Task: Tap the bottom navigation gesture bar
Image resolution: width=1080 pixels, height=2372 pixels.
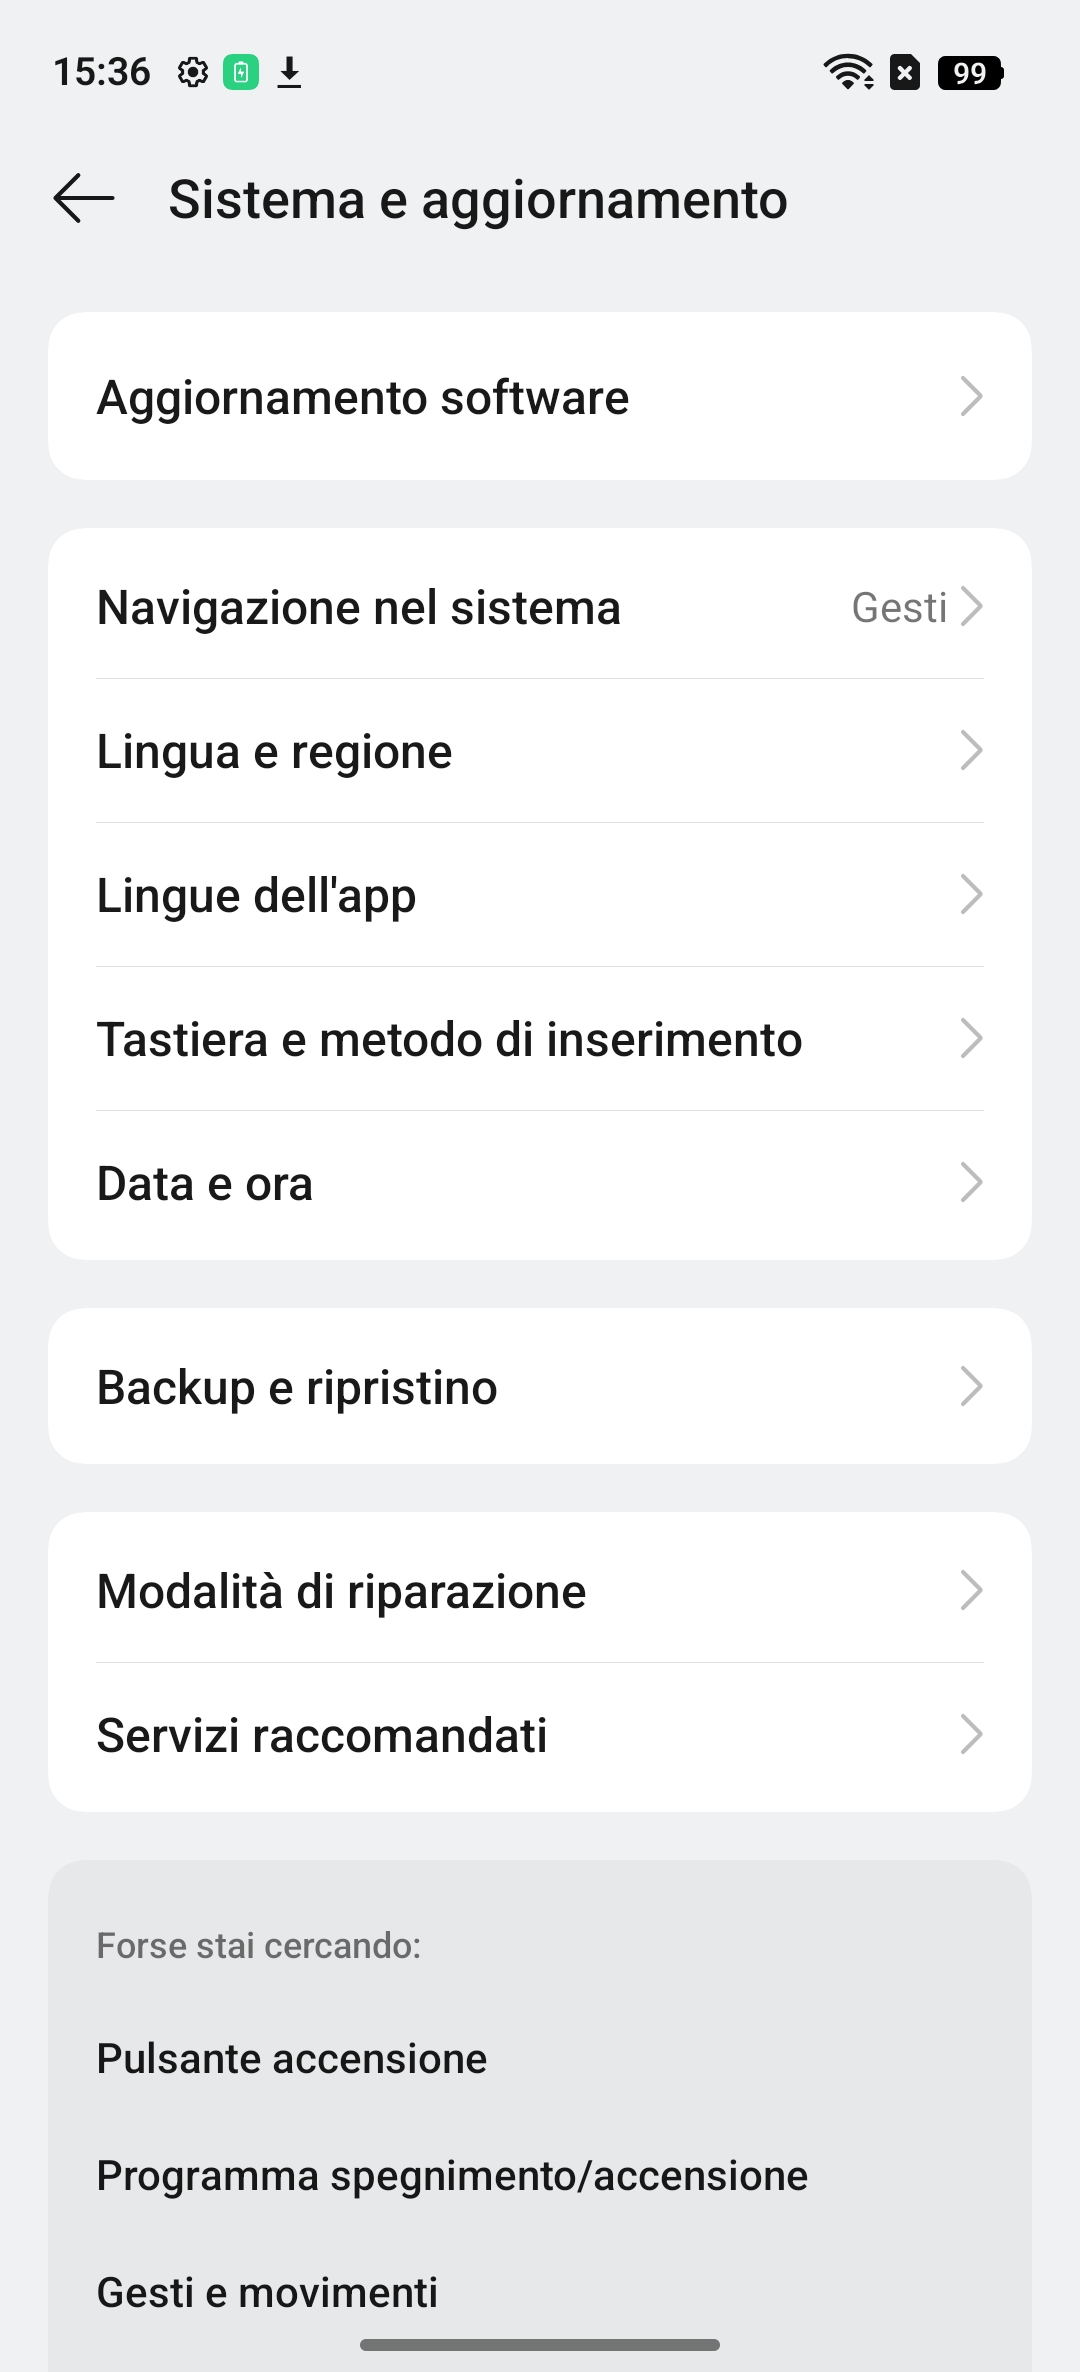Action: click(x=540, y=2345)
